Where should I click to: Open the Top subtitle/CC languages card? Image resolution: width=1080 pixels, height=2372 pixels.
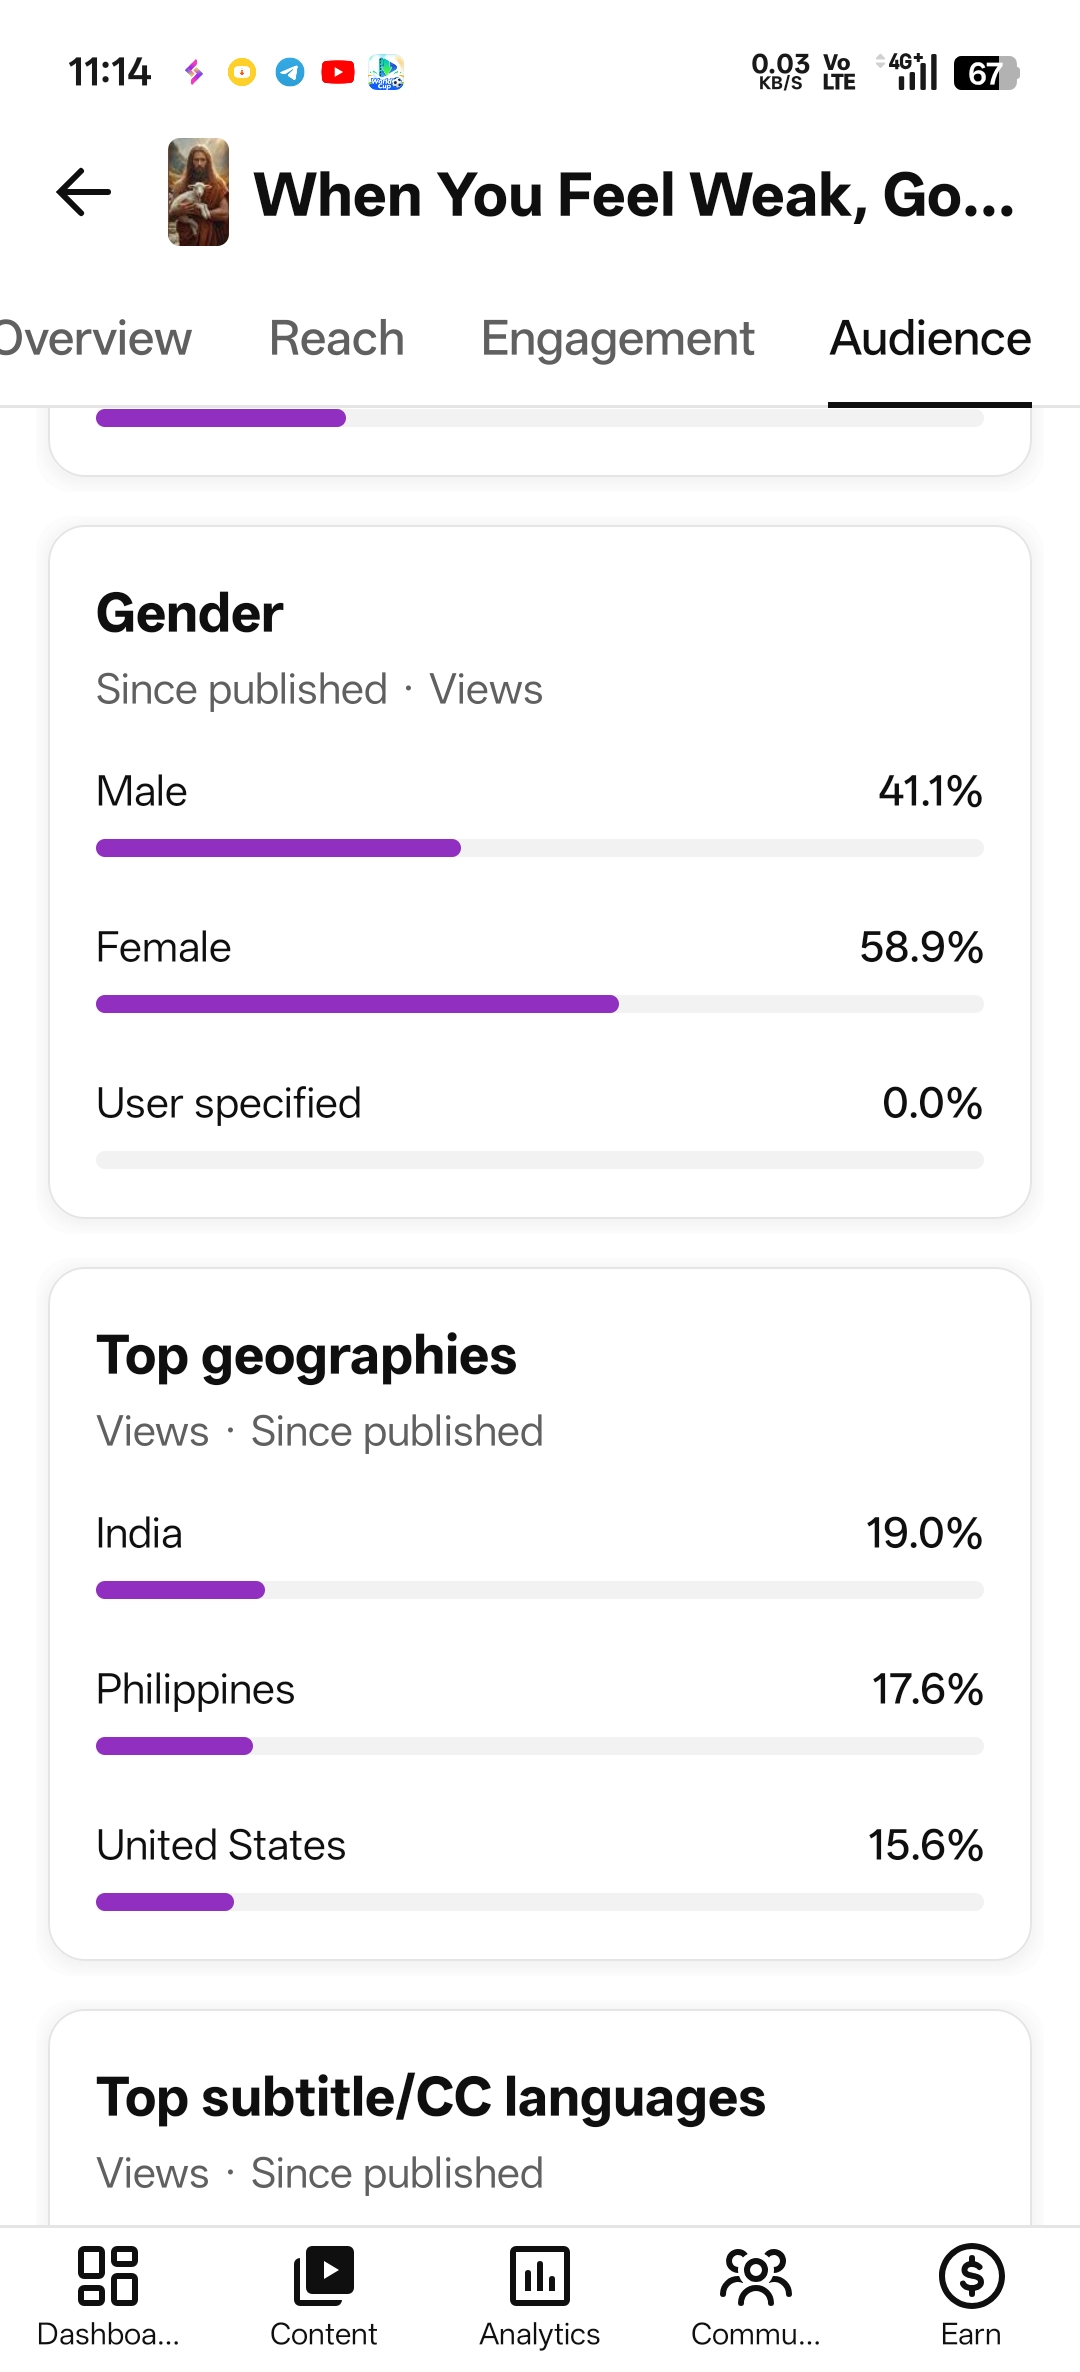tap(540, 2118)
